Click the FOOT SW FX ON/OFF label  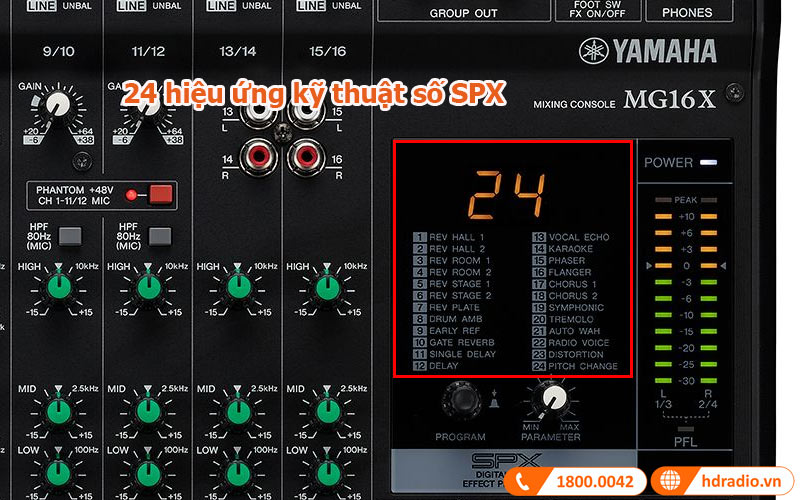pyautogui.click(x=597, y=9)
